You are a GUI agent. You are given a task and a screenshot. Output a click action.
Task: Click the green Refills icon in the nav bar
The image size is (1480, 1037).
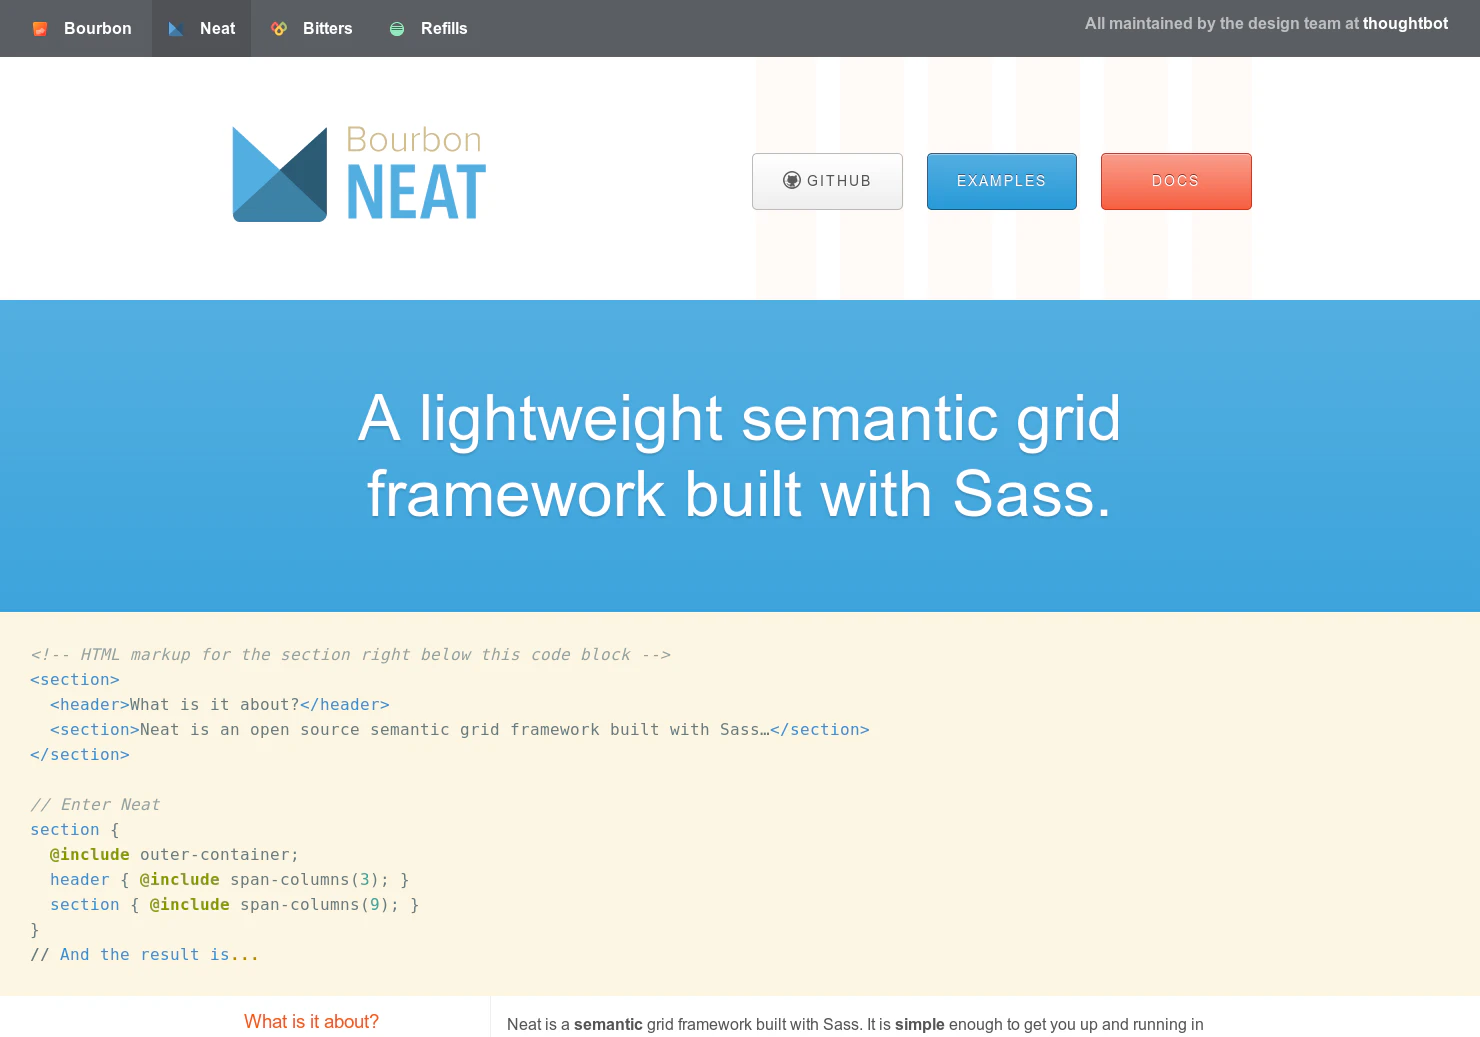coord(397,29)
